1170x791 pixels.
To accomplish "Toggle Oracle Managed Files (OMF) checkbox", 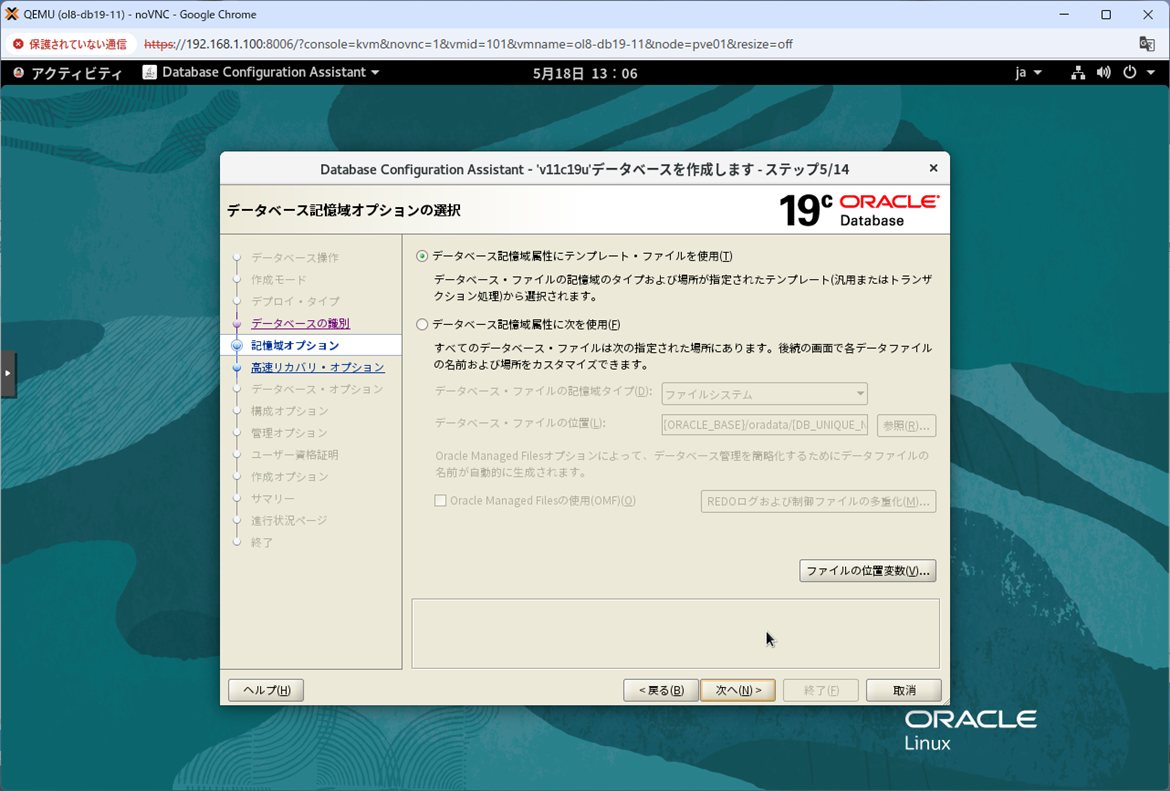I will point(440,501).
